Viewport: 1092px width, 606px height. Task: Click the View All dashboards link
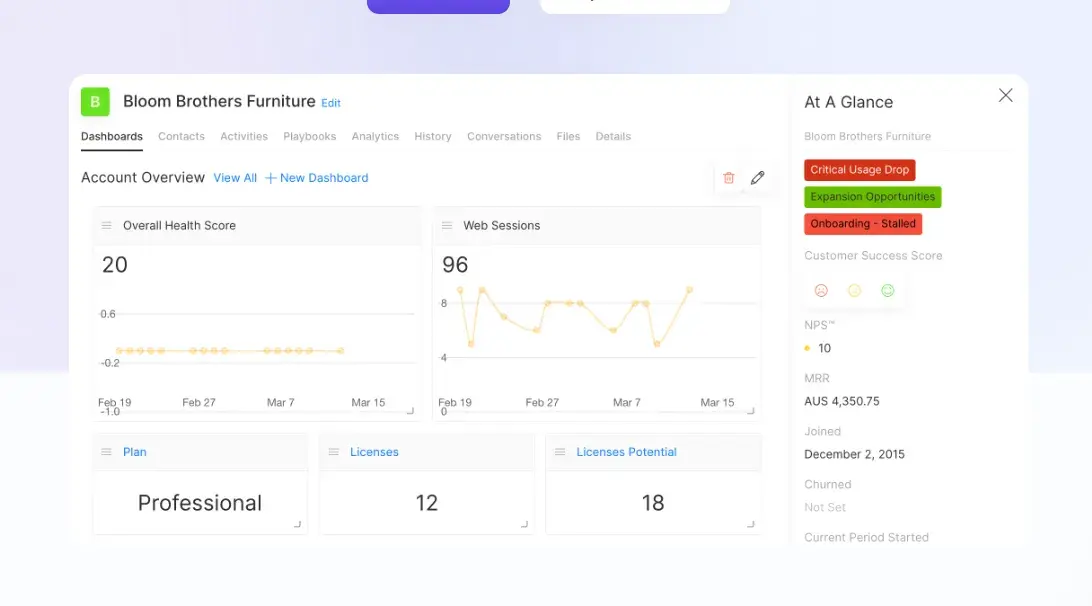pos(235,178)
